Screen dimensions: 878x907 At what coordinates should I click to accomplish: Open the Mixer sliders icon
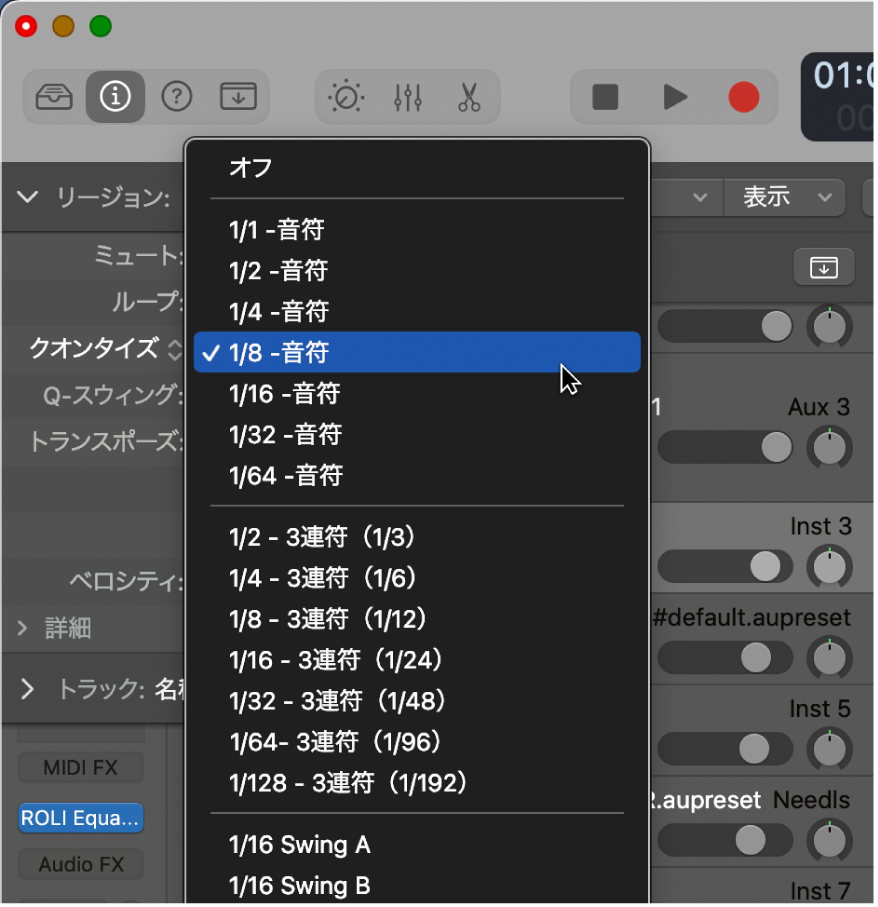click(x=408, y=97)
